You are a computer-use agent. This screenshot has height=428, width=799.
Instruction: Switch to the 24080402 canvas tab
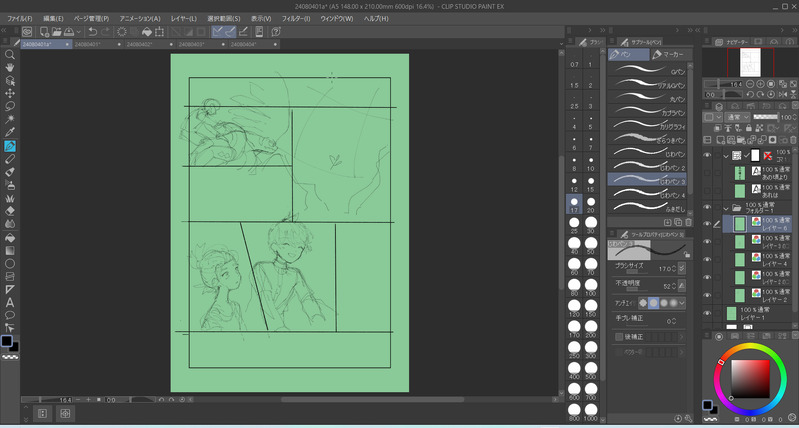pos(148,44)
